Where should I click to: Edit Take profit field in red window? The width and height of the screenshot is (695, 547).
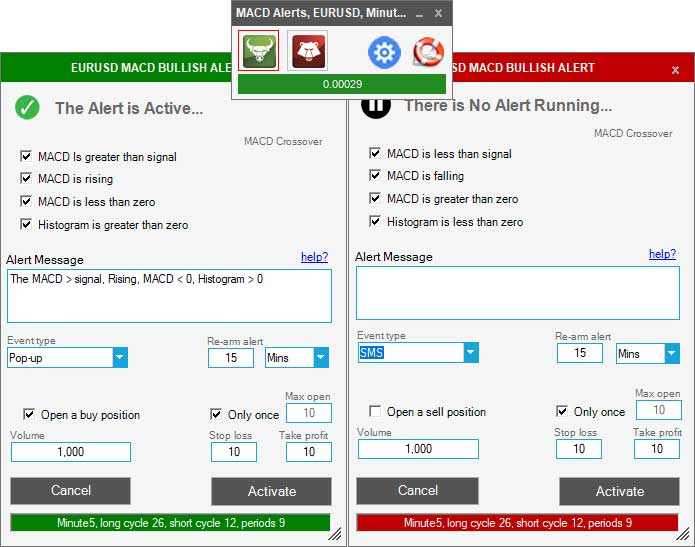pyautogui.click(x=657, y=449)
